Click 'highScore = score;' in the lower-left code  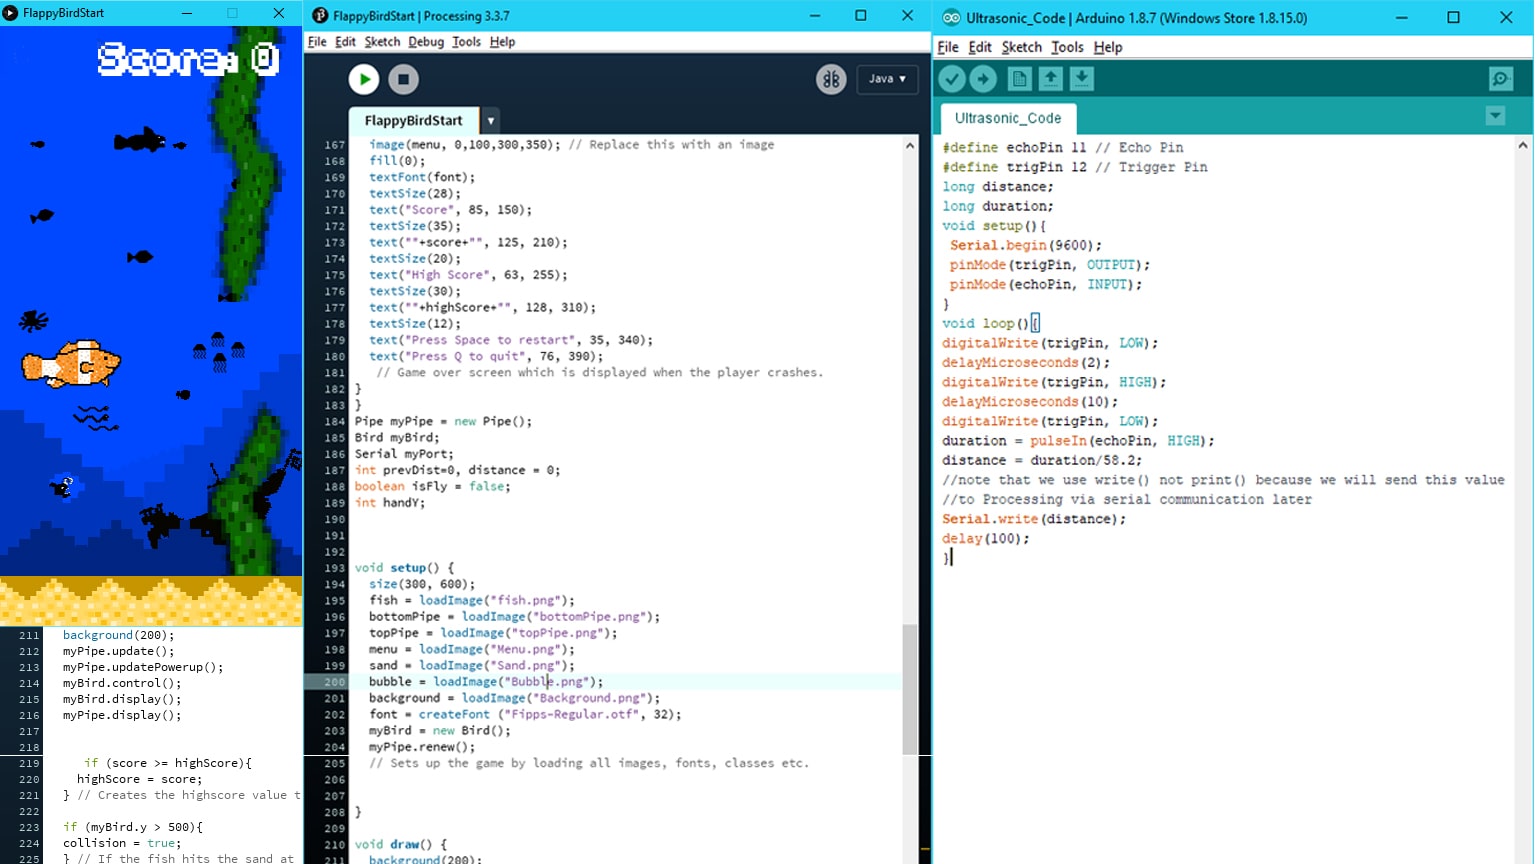click(x=139, y=779)
